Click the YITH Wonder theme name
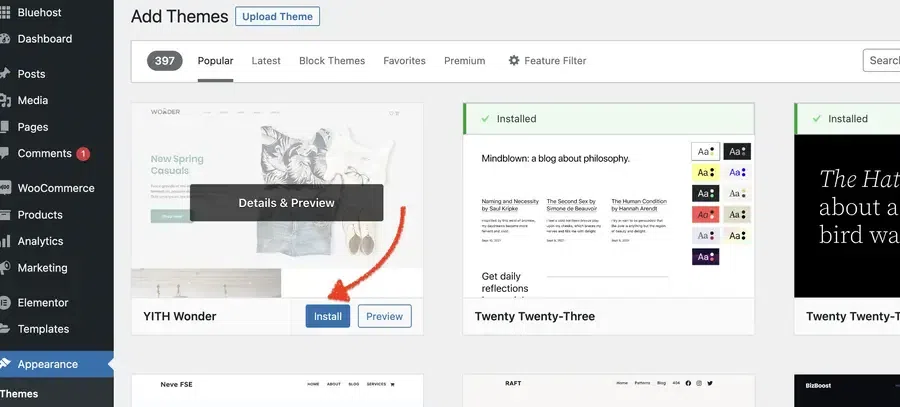Screen dimensions: 900x407 [x=180, y=316]
